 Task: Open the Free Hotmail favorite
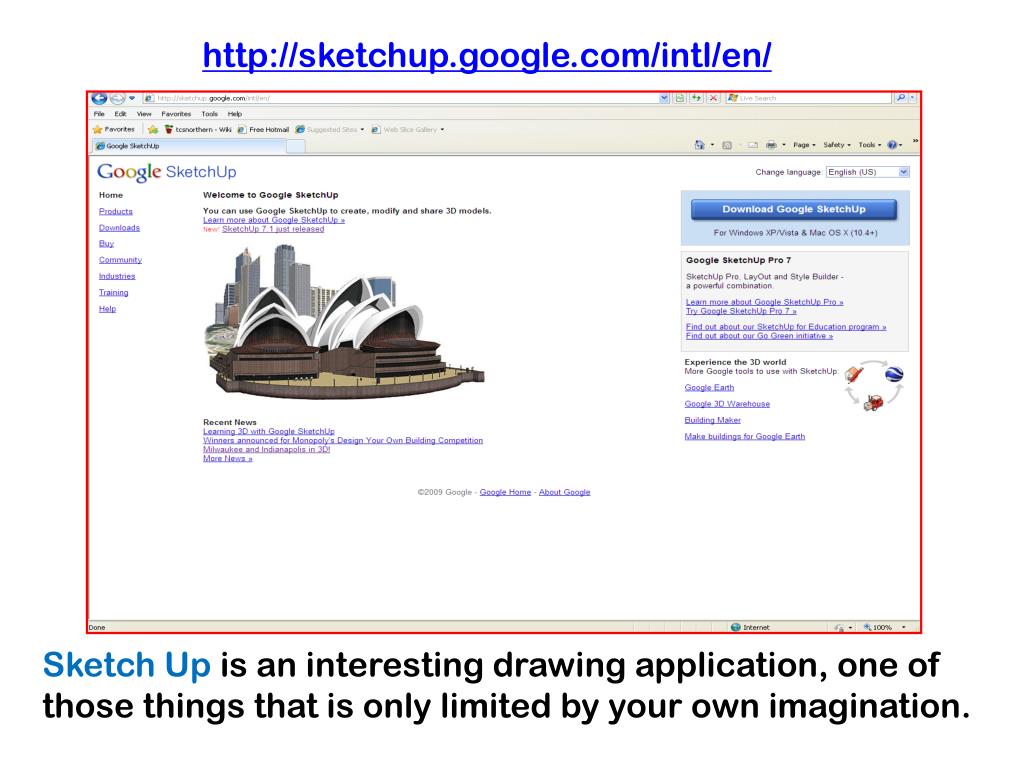263,129
